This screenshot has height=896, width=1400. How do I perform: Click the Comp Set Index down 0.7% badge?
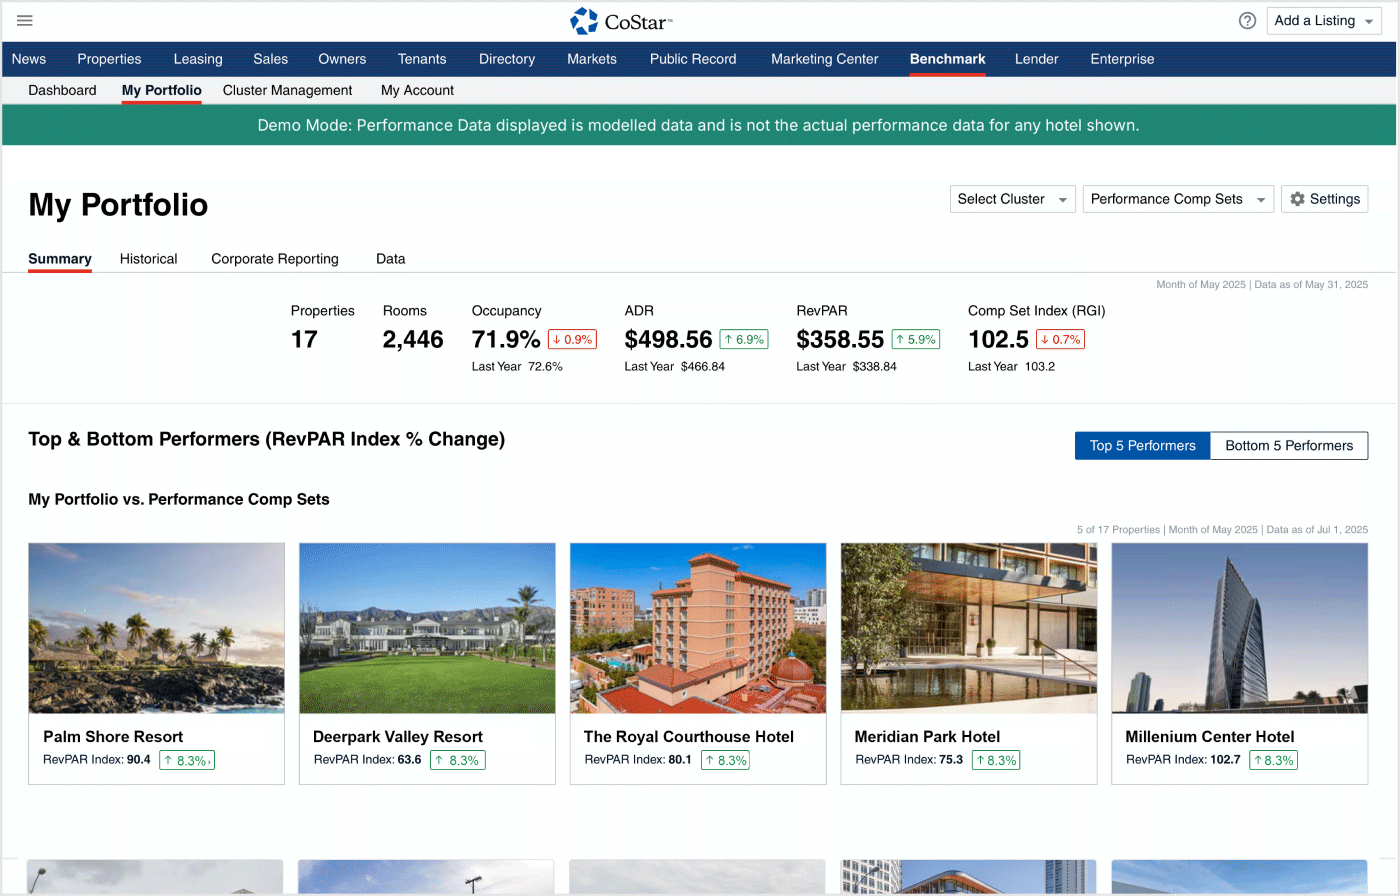pos(1060,339)
